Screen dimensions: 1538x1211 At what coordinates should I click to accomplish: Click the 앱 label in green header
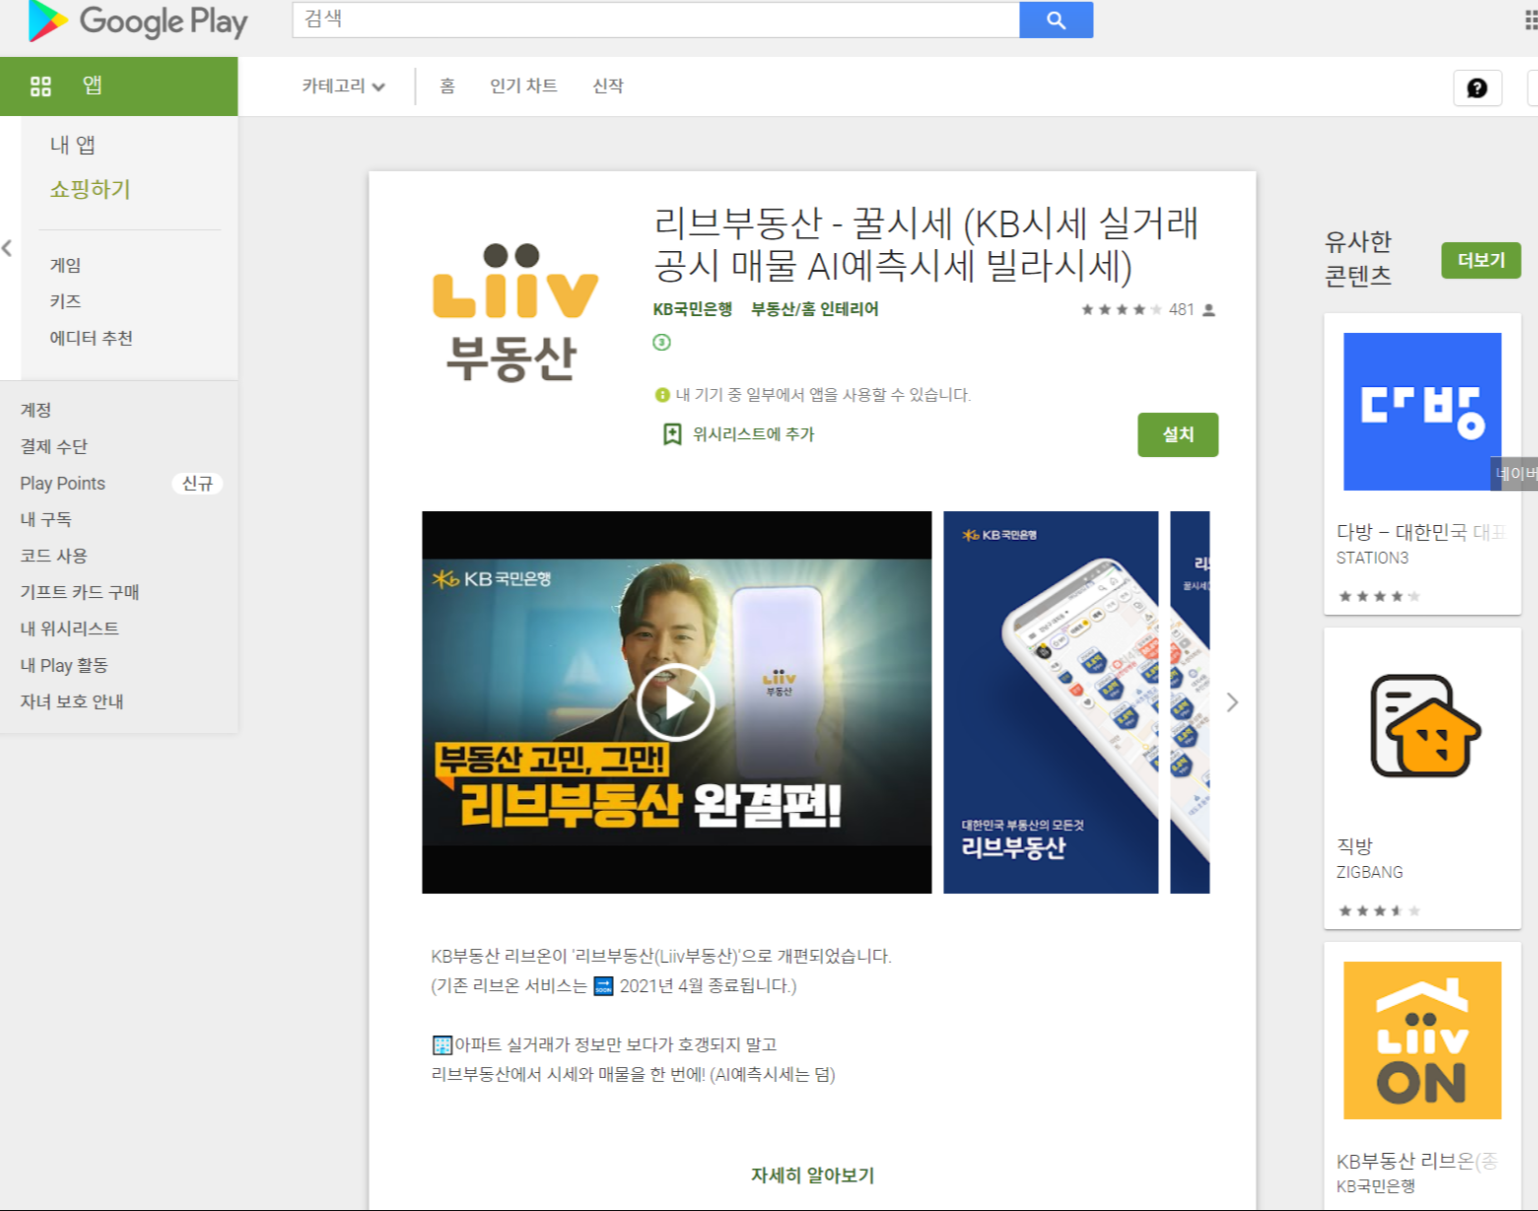92,86
